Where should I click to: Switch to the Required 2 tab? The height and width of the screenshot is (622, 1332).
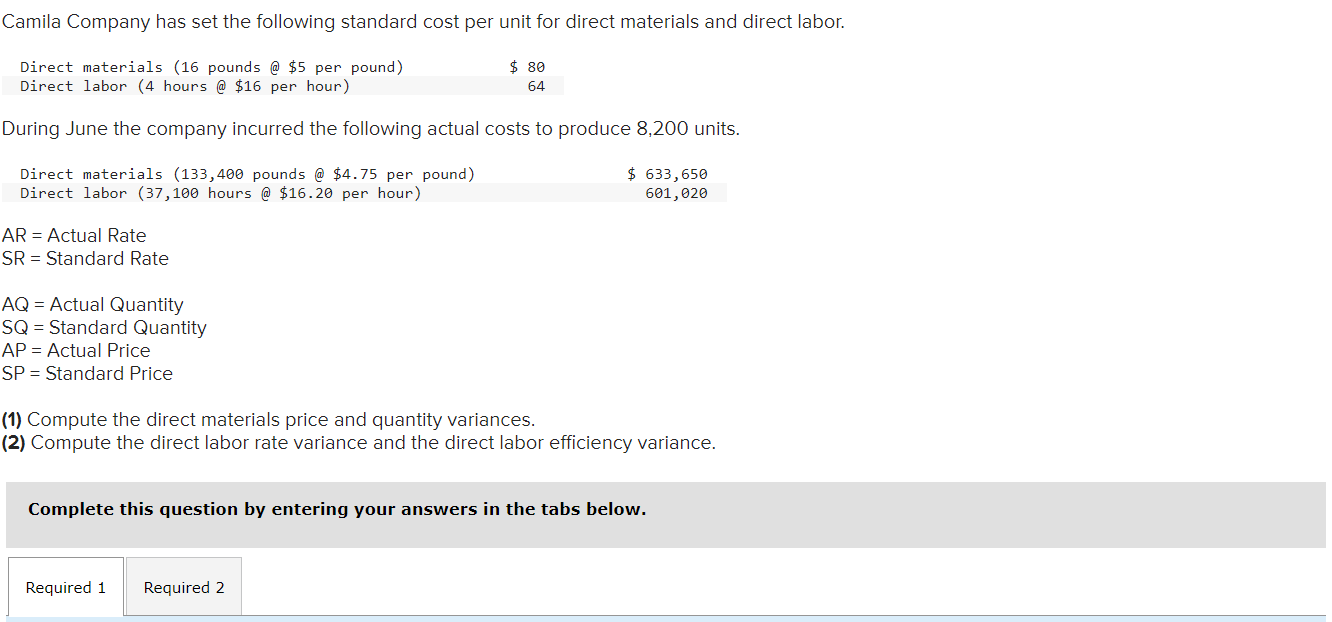tap(183, 587)
